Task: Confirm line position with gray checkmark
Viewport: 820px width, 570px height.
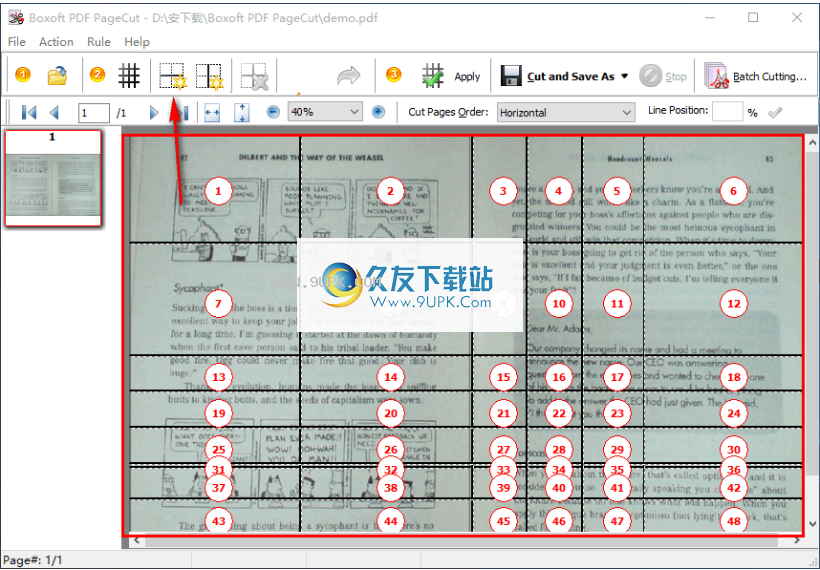Action: 775,112
